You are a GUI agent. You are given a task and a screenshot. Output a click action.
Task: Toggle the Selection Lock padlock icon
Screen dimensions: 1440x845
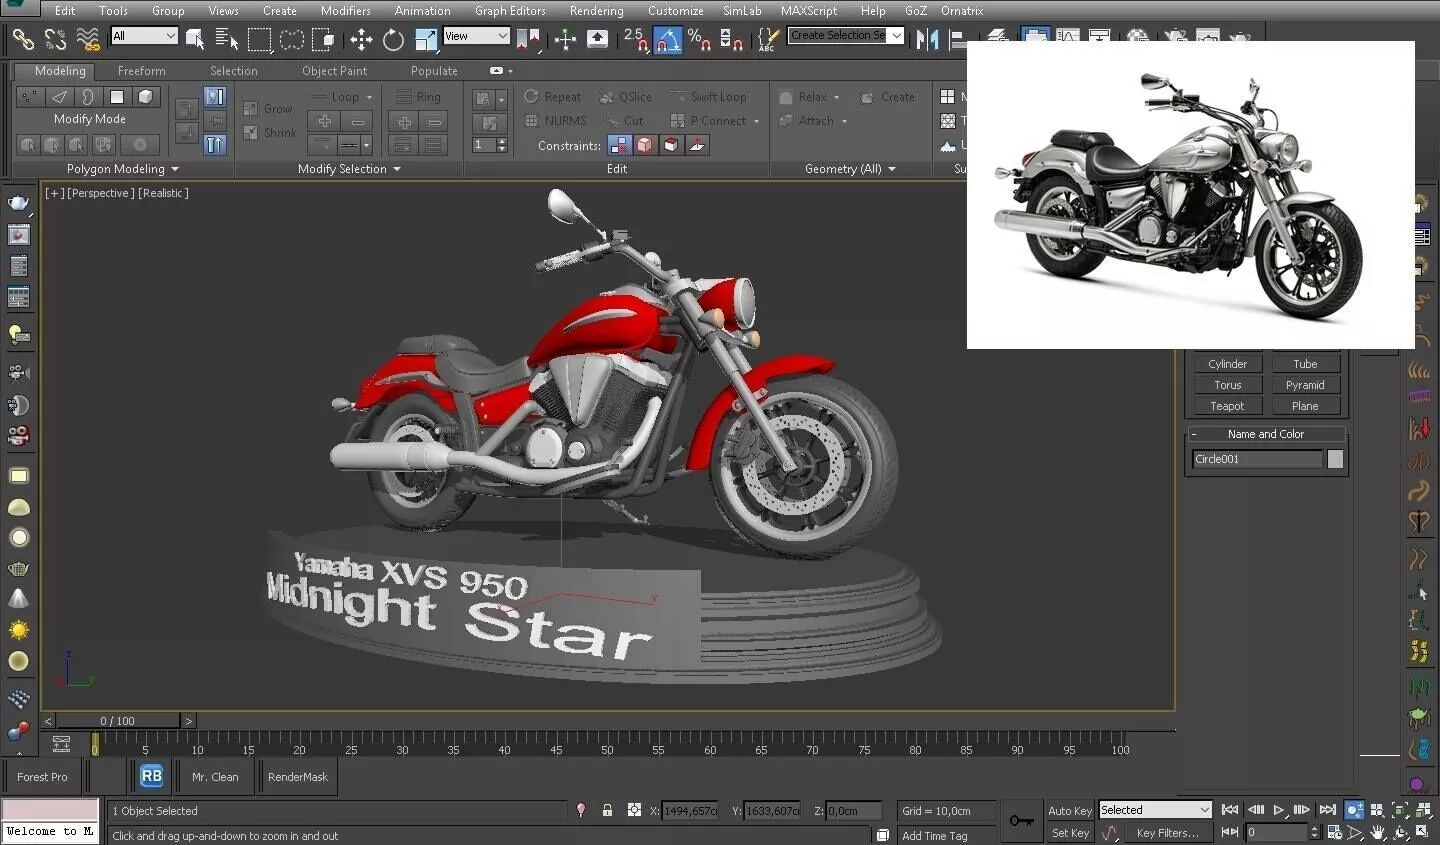[x=607, y=811]
